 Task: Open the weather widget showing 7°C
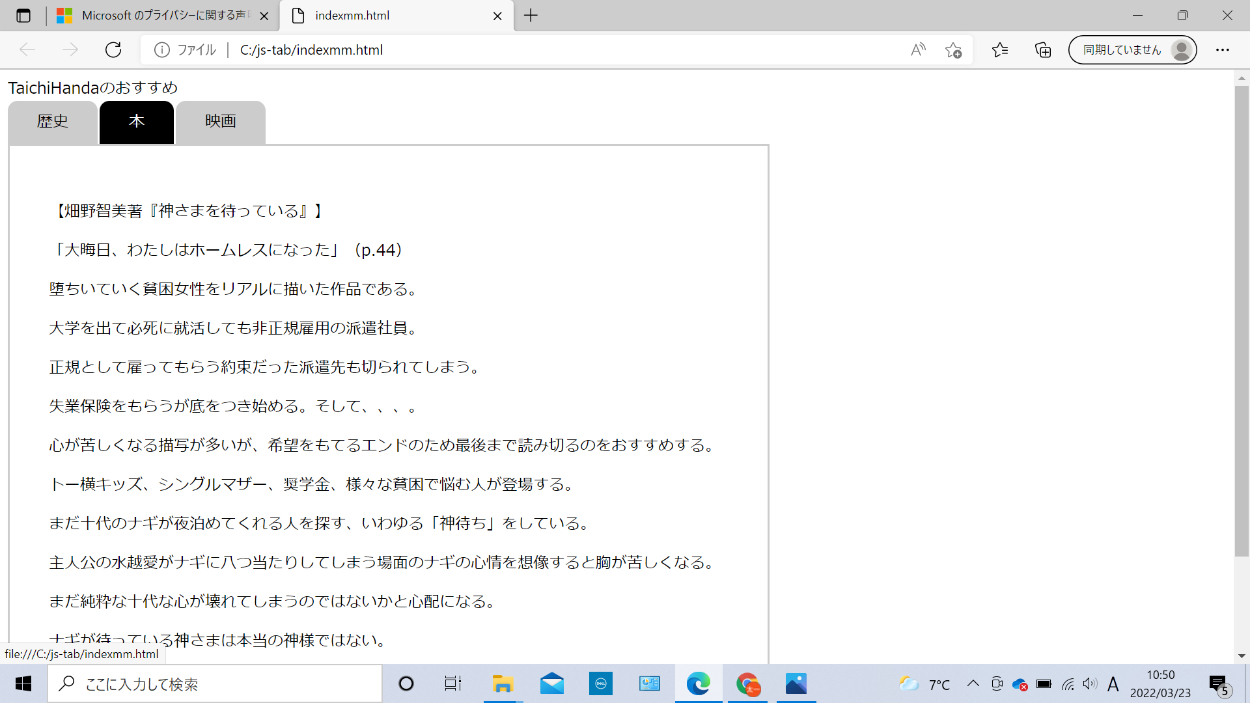[x=925, y=684]
